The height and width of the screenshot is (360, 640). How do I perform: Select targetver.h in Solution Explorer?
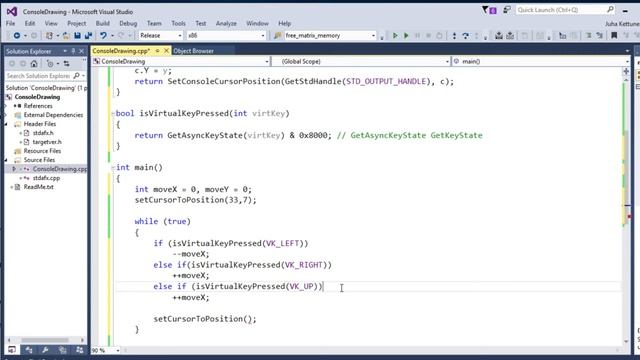click(47, 142)
